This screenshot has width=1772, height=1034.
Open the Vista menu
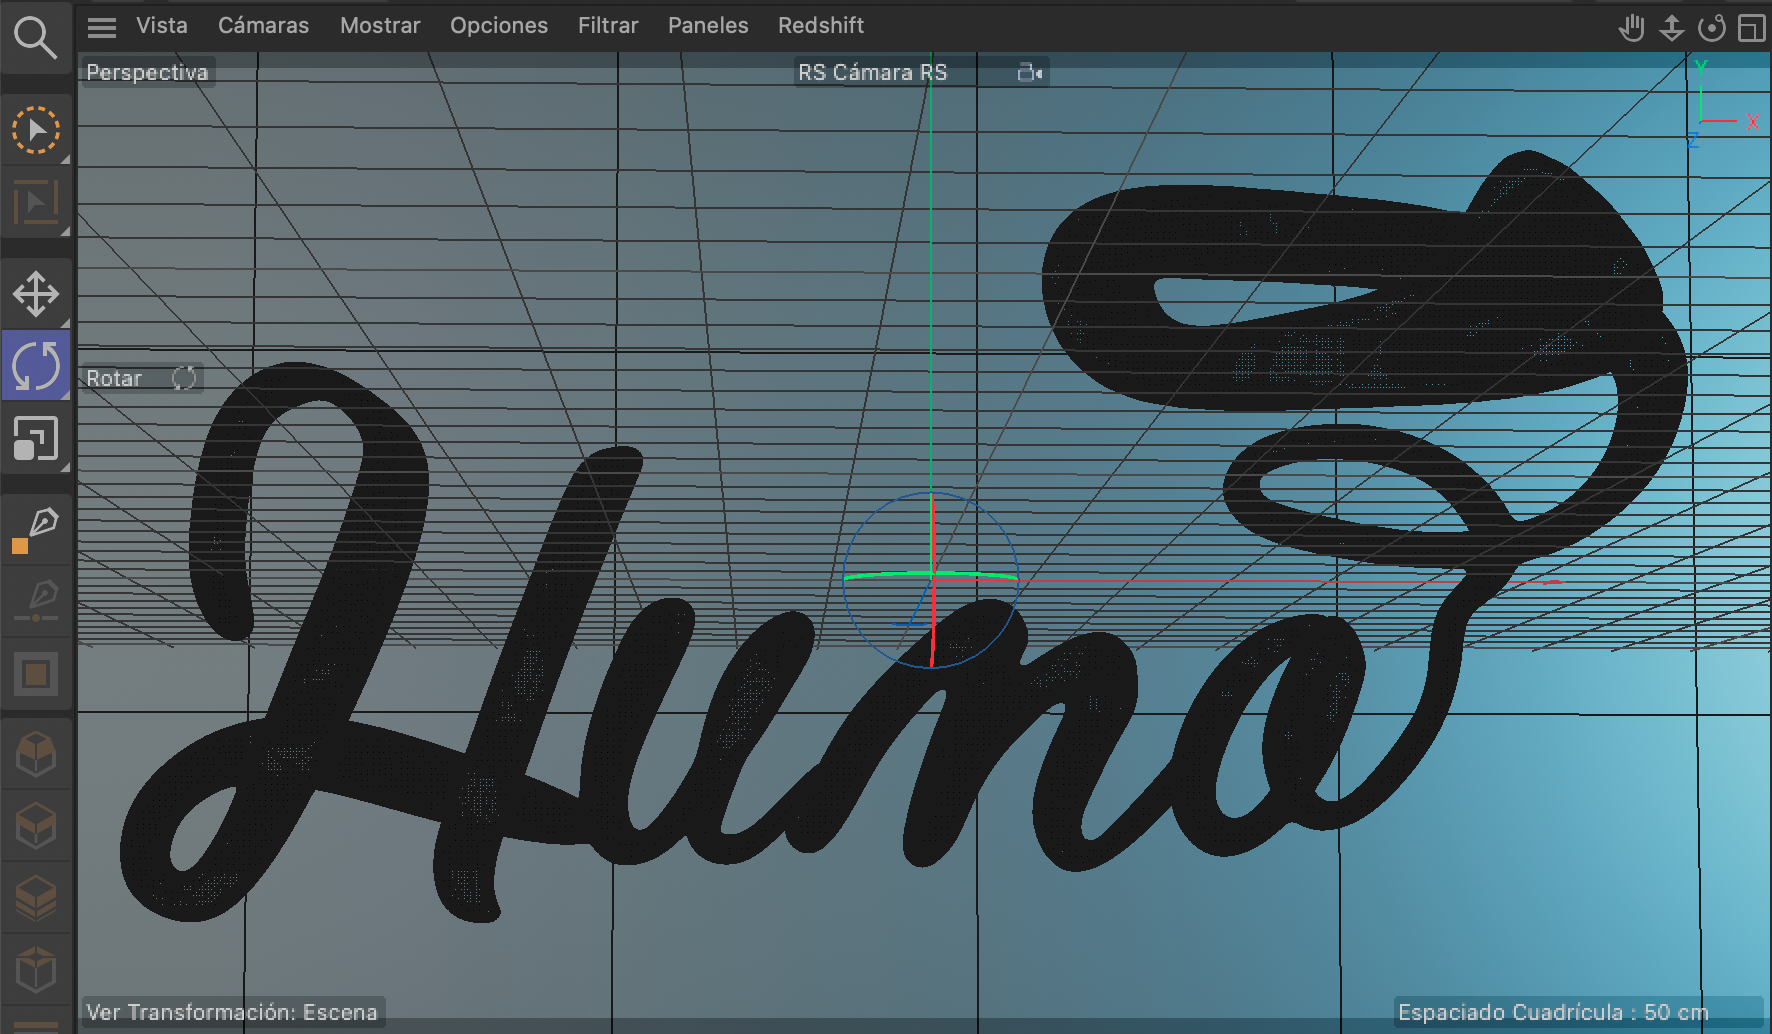[x=162, y=26]
